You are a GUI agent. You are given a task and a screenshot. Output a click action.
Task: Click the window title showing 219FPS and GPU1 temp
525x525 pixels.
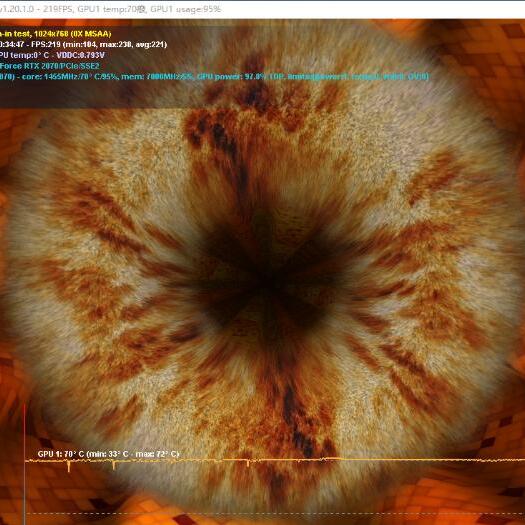pyautogui.click(x=110, y=9)
